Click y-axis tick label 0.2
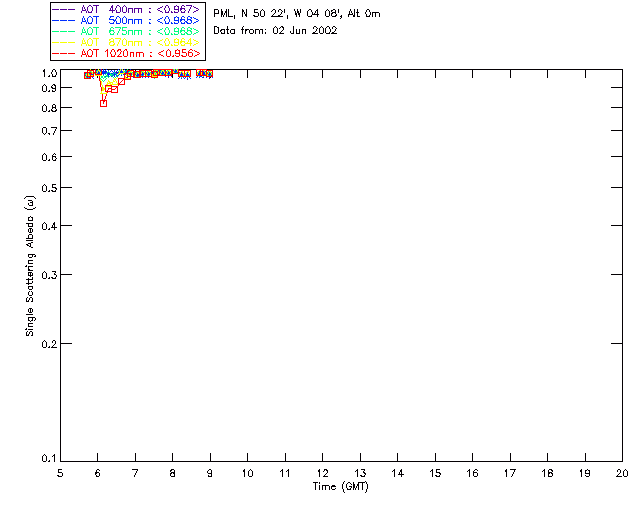The image size is (640, 512). pyautogui.click(x=49, y=344)
